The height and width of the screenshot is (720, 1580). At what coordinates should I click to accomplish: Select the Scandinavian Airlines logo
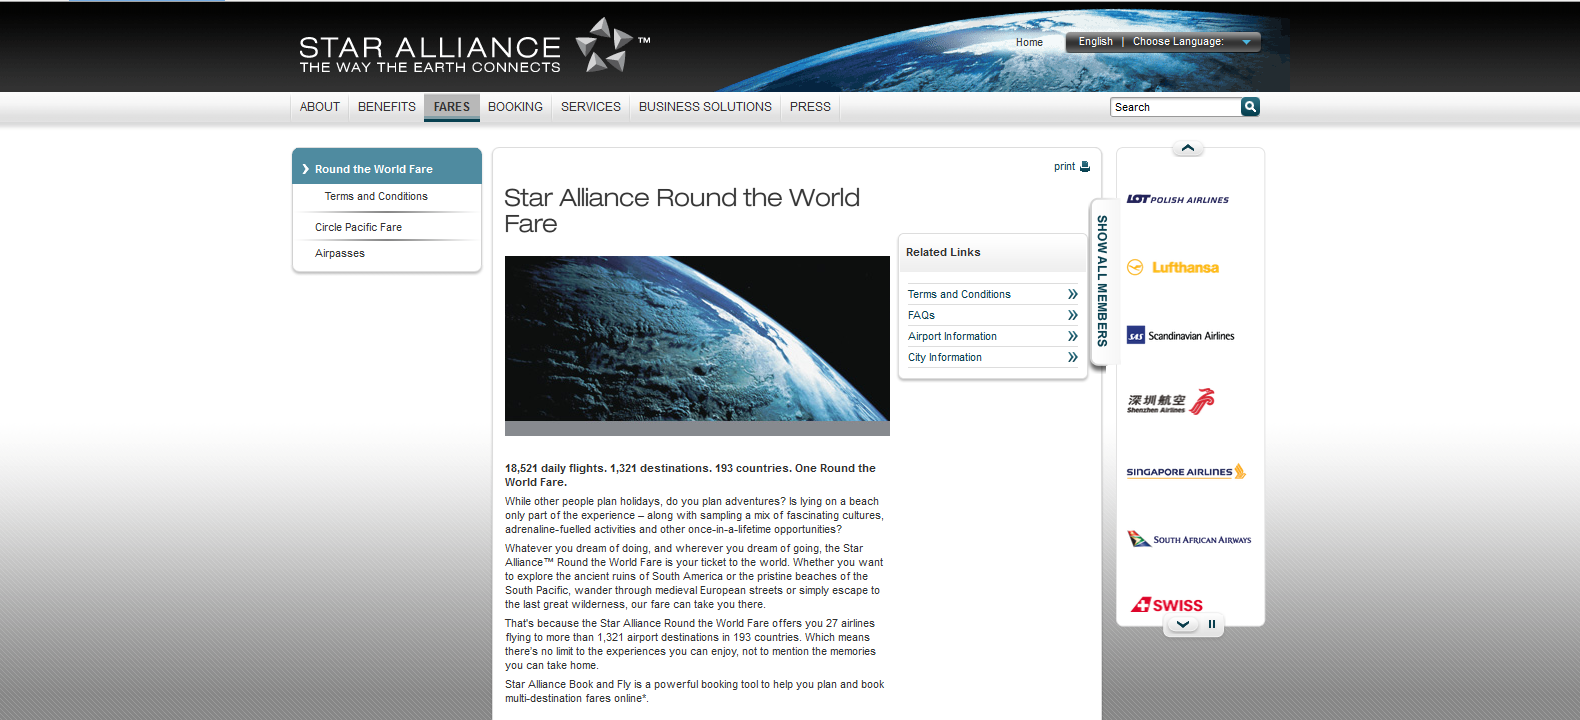click(x=1180, y=336)
